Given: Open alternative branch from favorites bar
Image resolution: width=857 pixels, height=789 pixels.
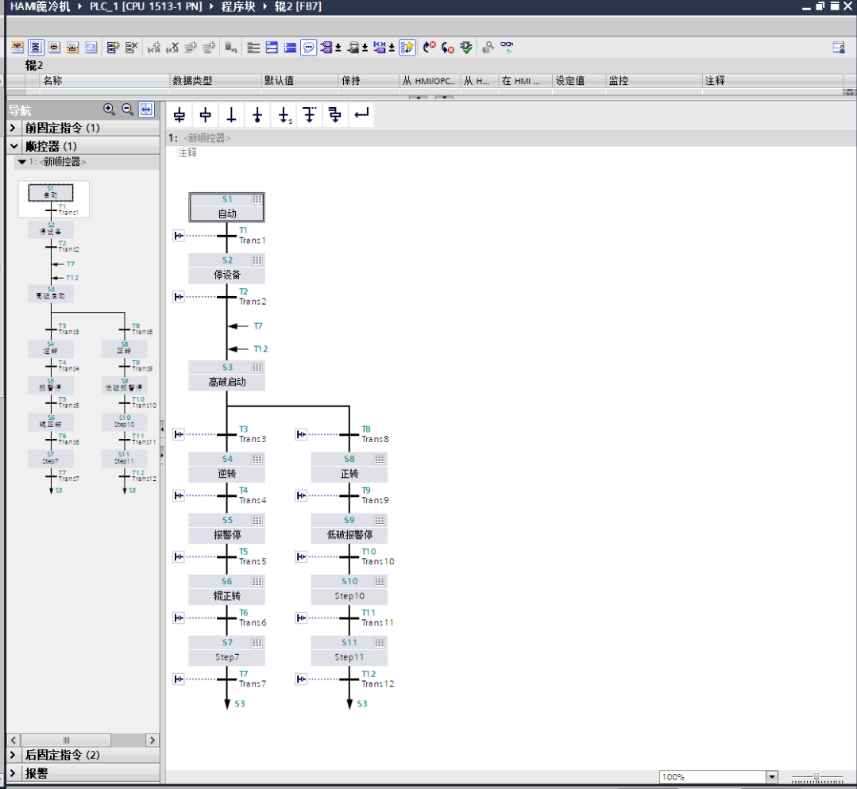Looking at the screenshot, I should point(309,115).
